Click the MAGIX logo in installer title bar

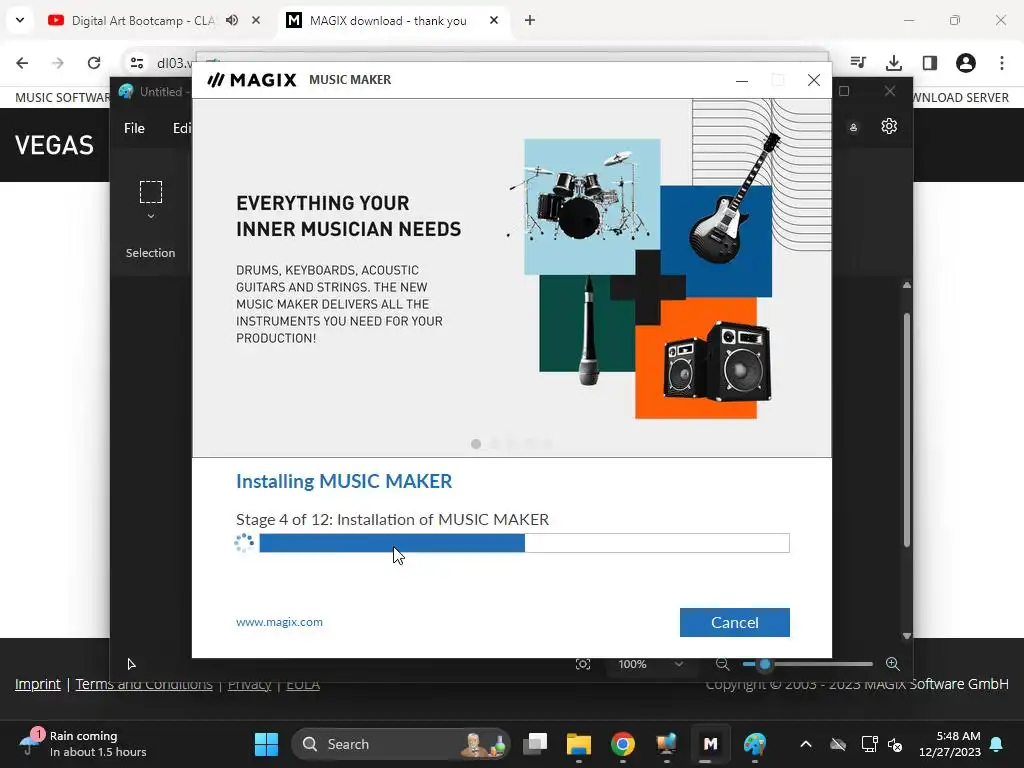point(252,80)
